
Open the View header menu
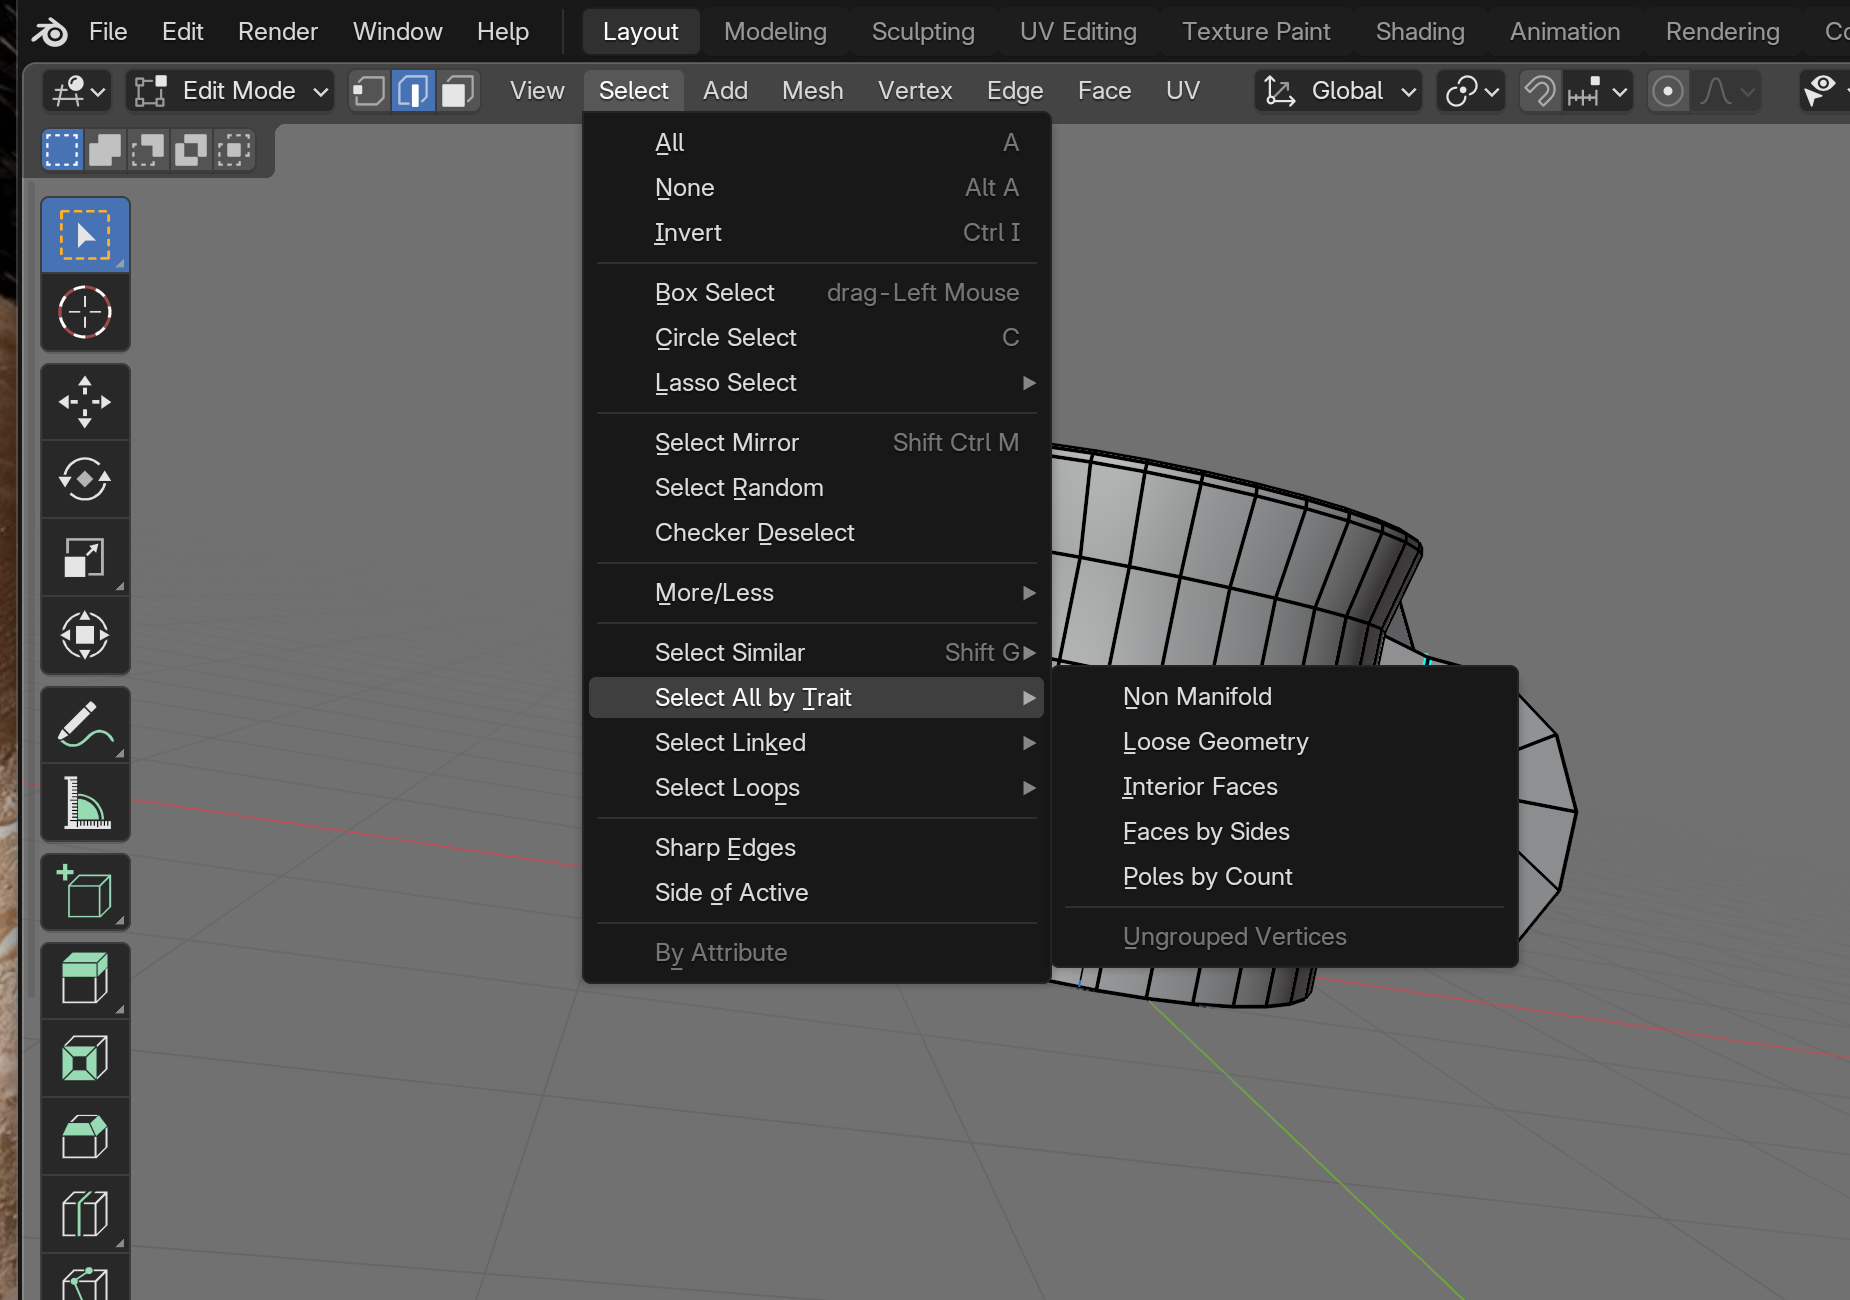coord(537,91)
